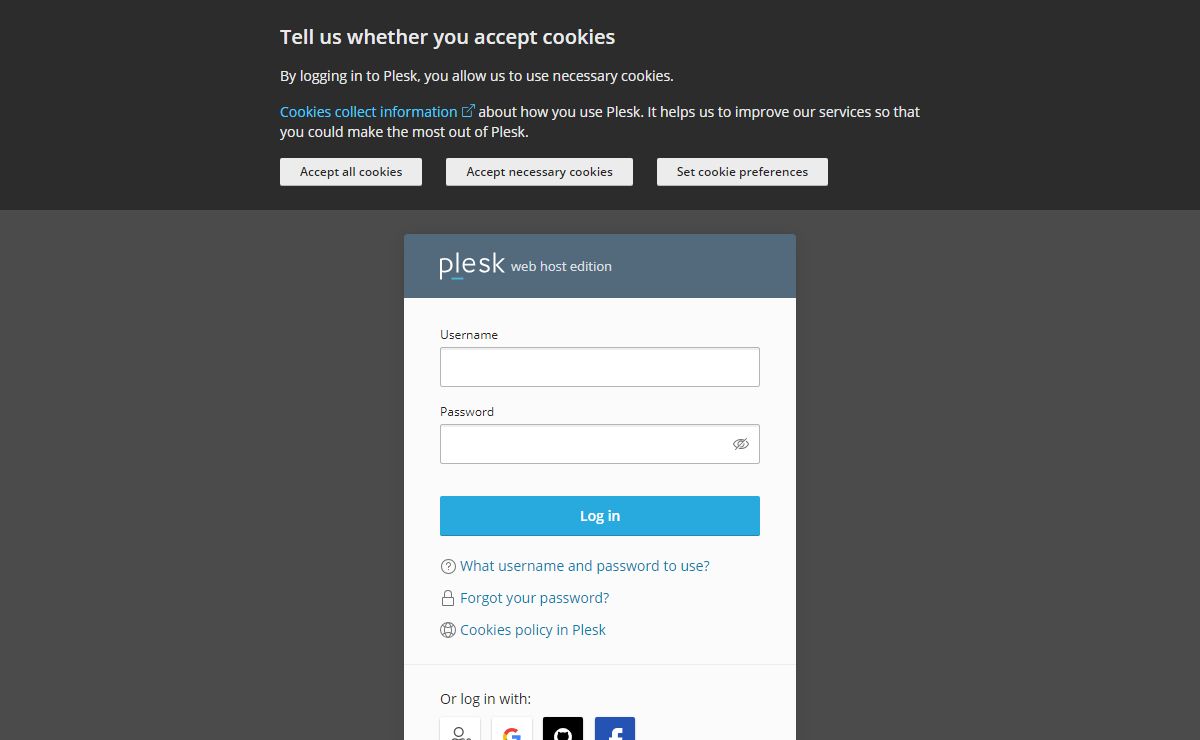The width and height of the screenshot is (1200, 740).
Task: Click the Plesk logo in header
Action: pyautogui.click(x=472, y=266)
